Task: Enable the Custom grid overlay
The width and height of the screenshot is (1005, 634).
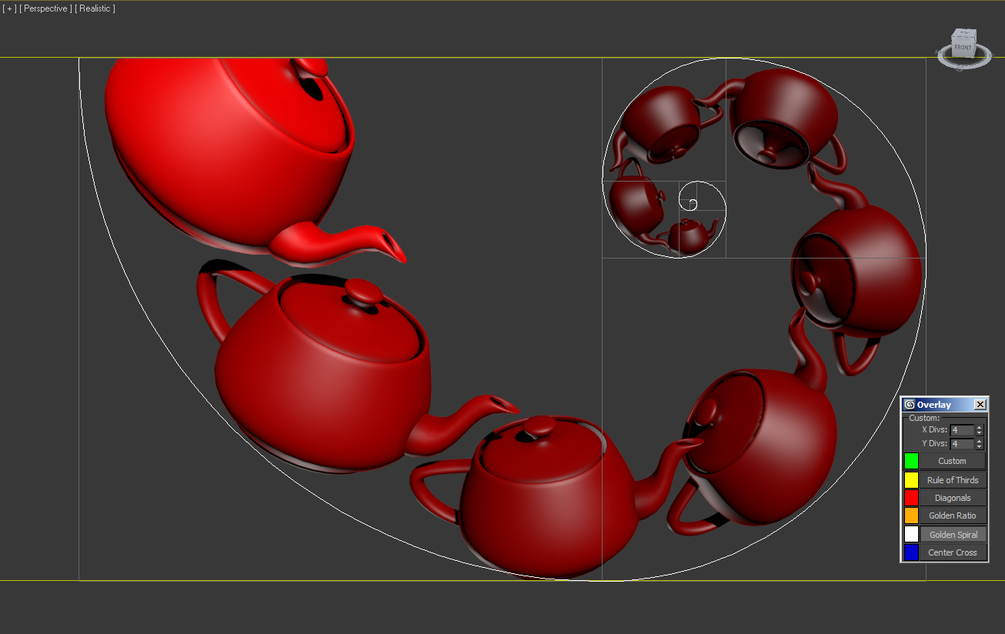Action: pos(955,460)
